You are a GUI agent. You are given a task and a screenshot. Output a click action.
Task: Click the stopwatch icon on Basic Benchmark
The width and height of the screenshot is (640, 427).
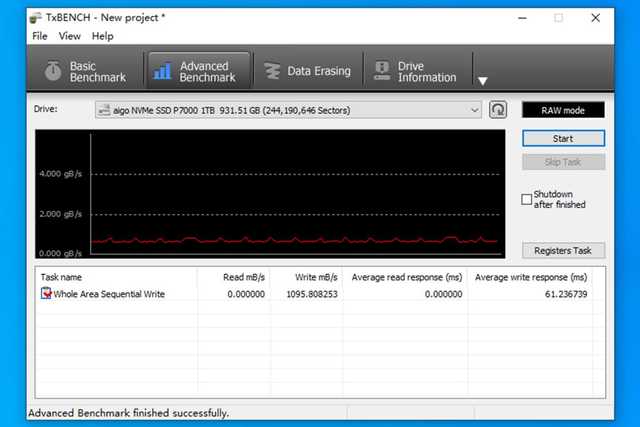(53, 71)
